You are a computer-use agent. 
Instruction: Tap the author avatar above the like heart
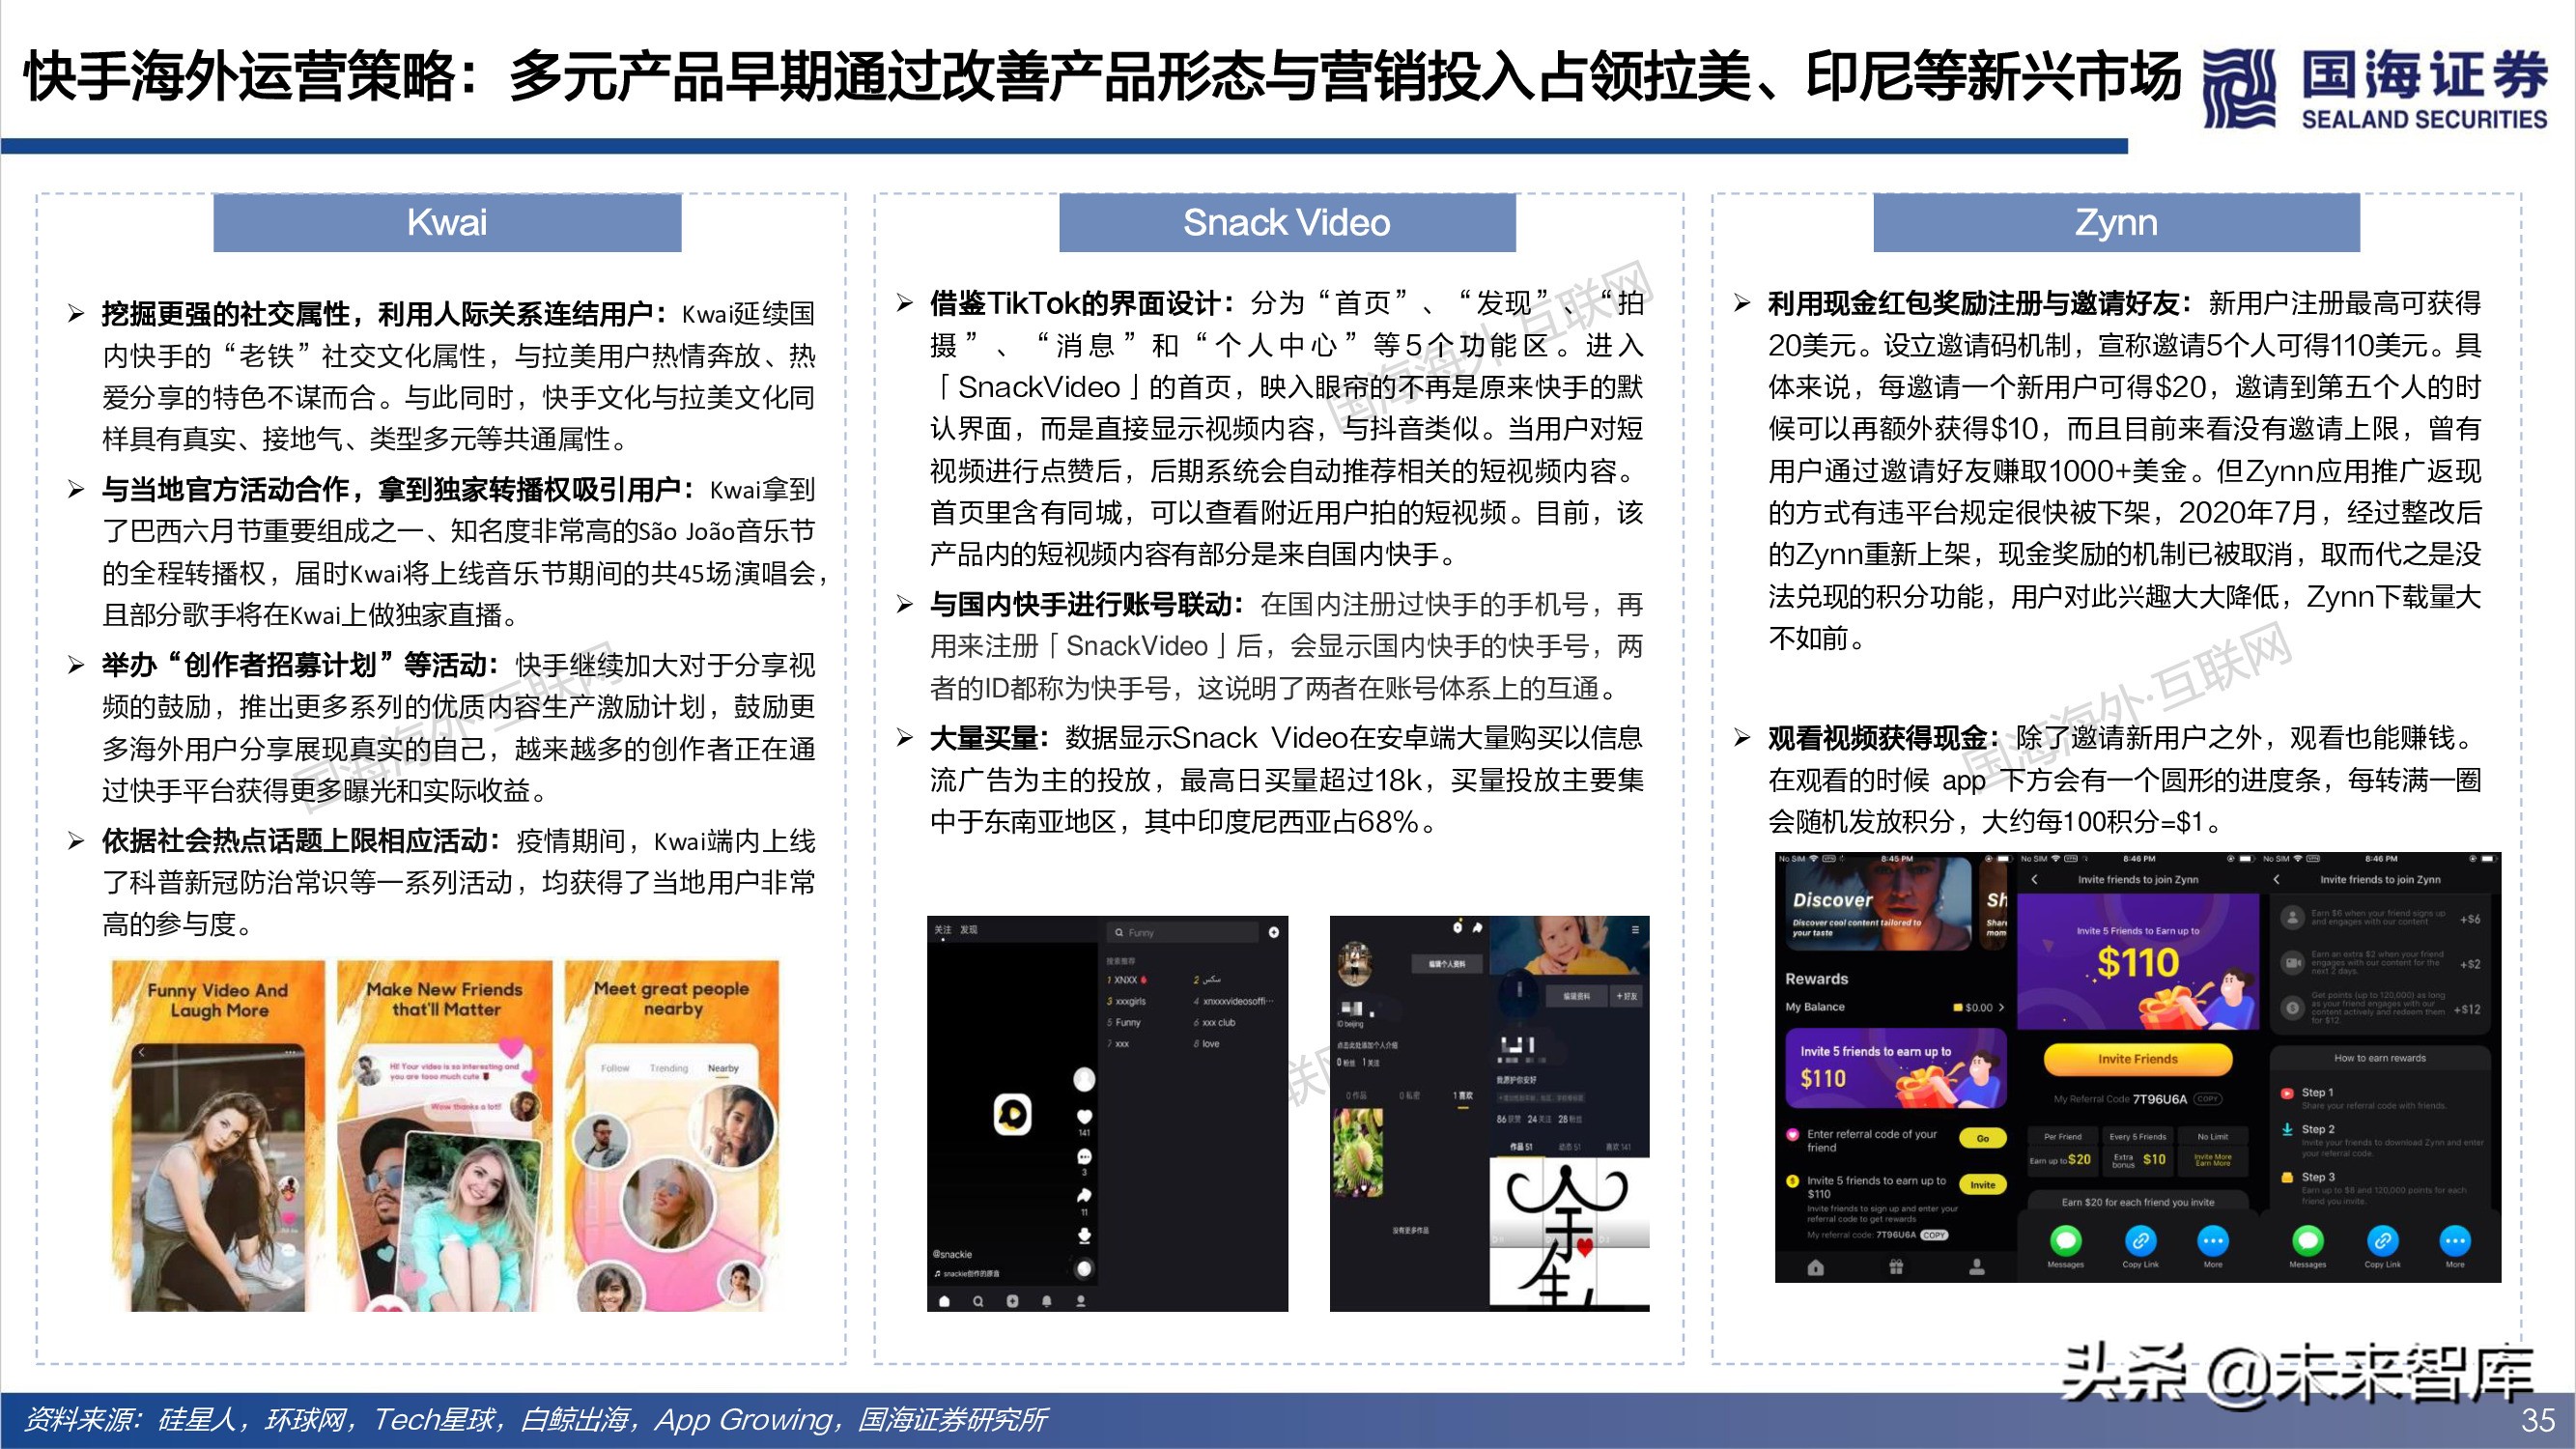(x=1085, y=1080)
